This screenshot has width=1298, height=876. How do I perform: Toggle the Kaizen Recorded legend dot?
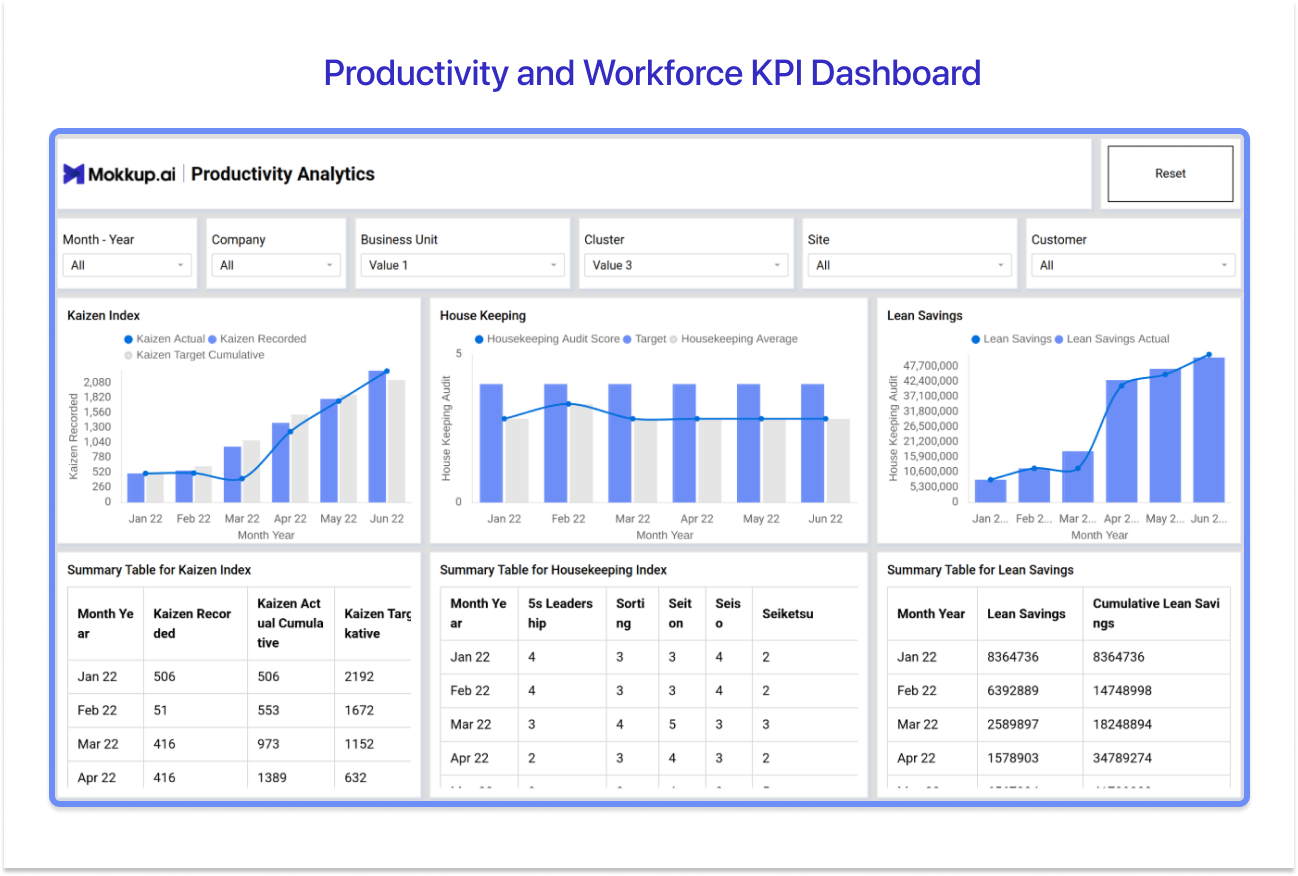point(212,339)
